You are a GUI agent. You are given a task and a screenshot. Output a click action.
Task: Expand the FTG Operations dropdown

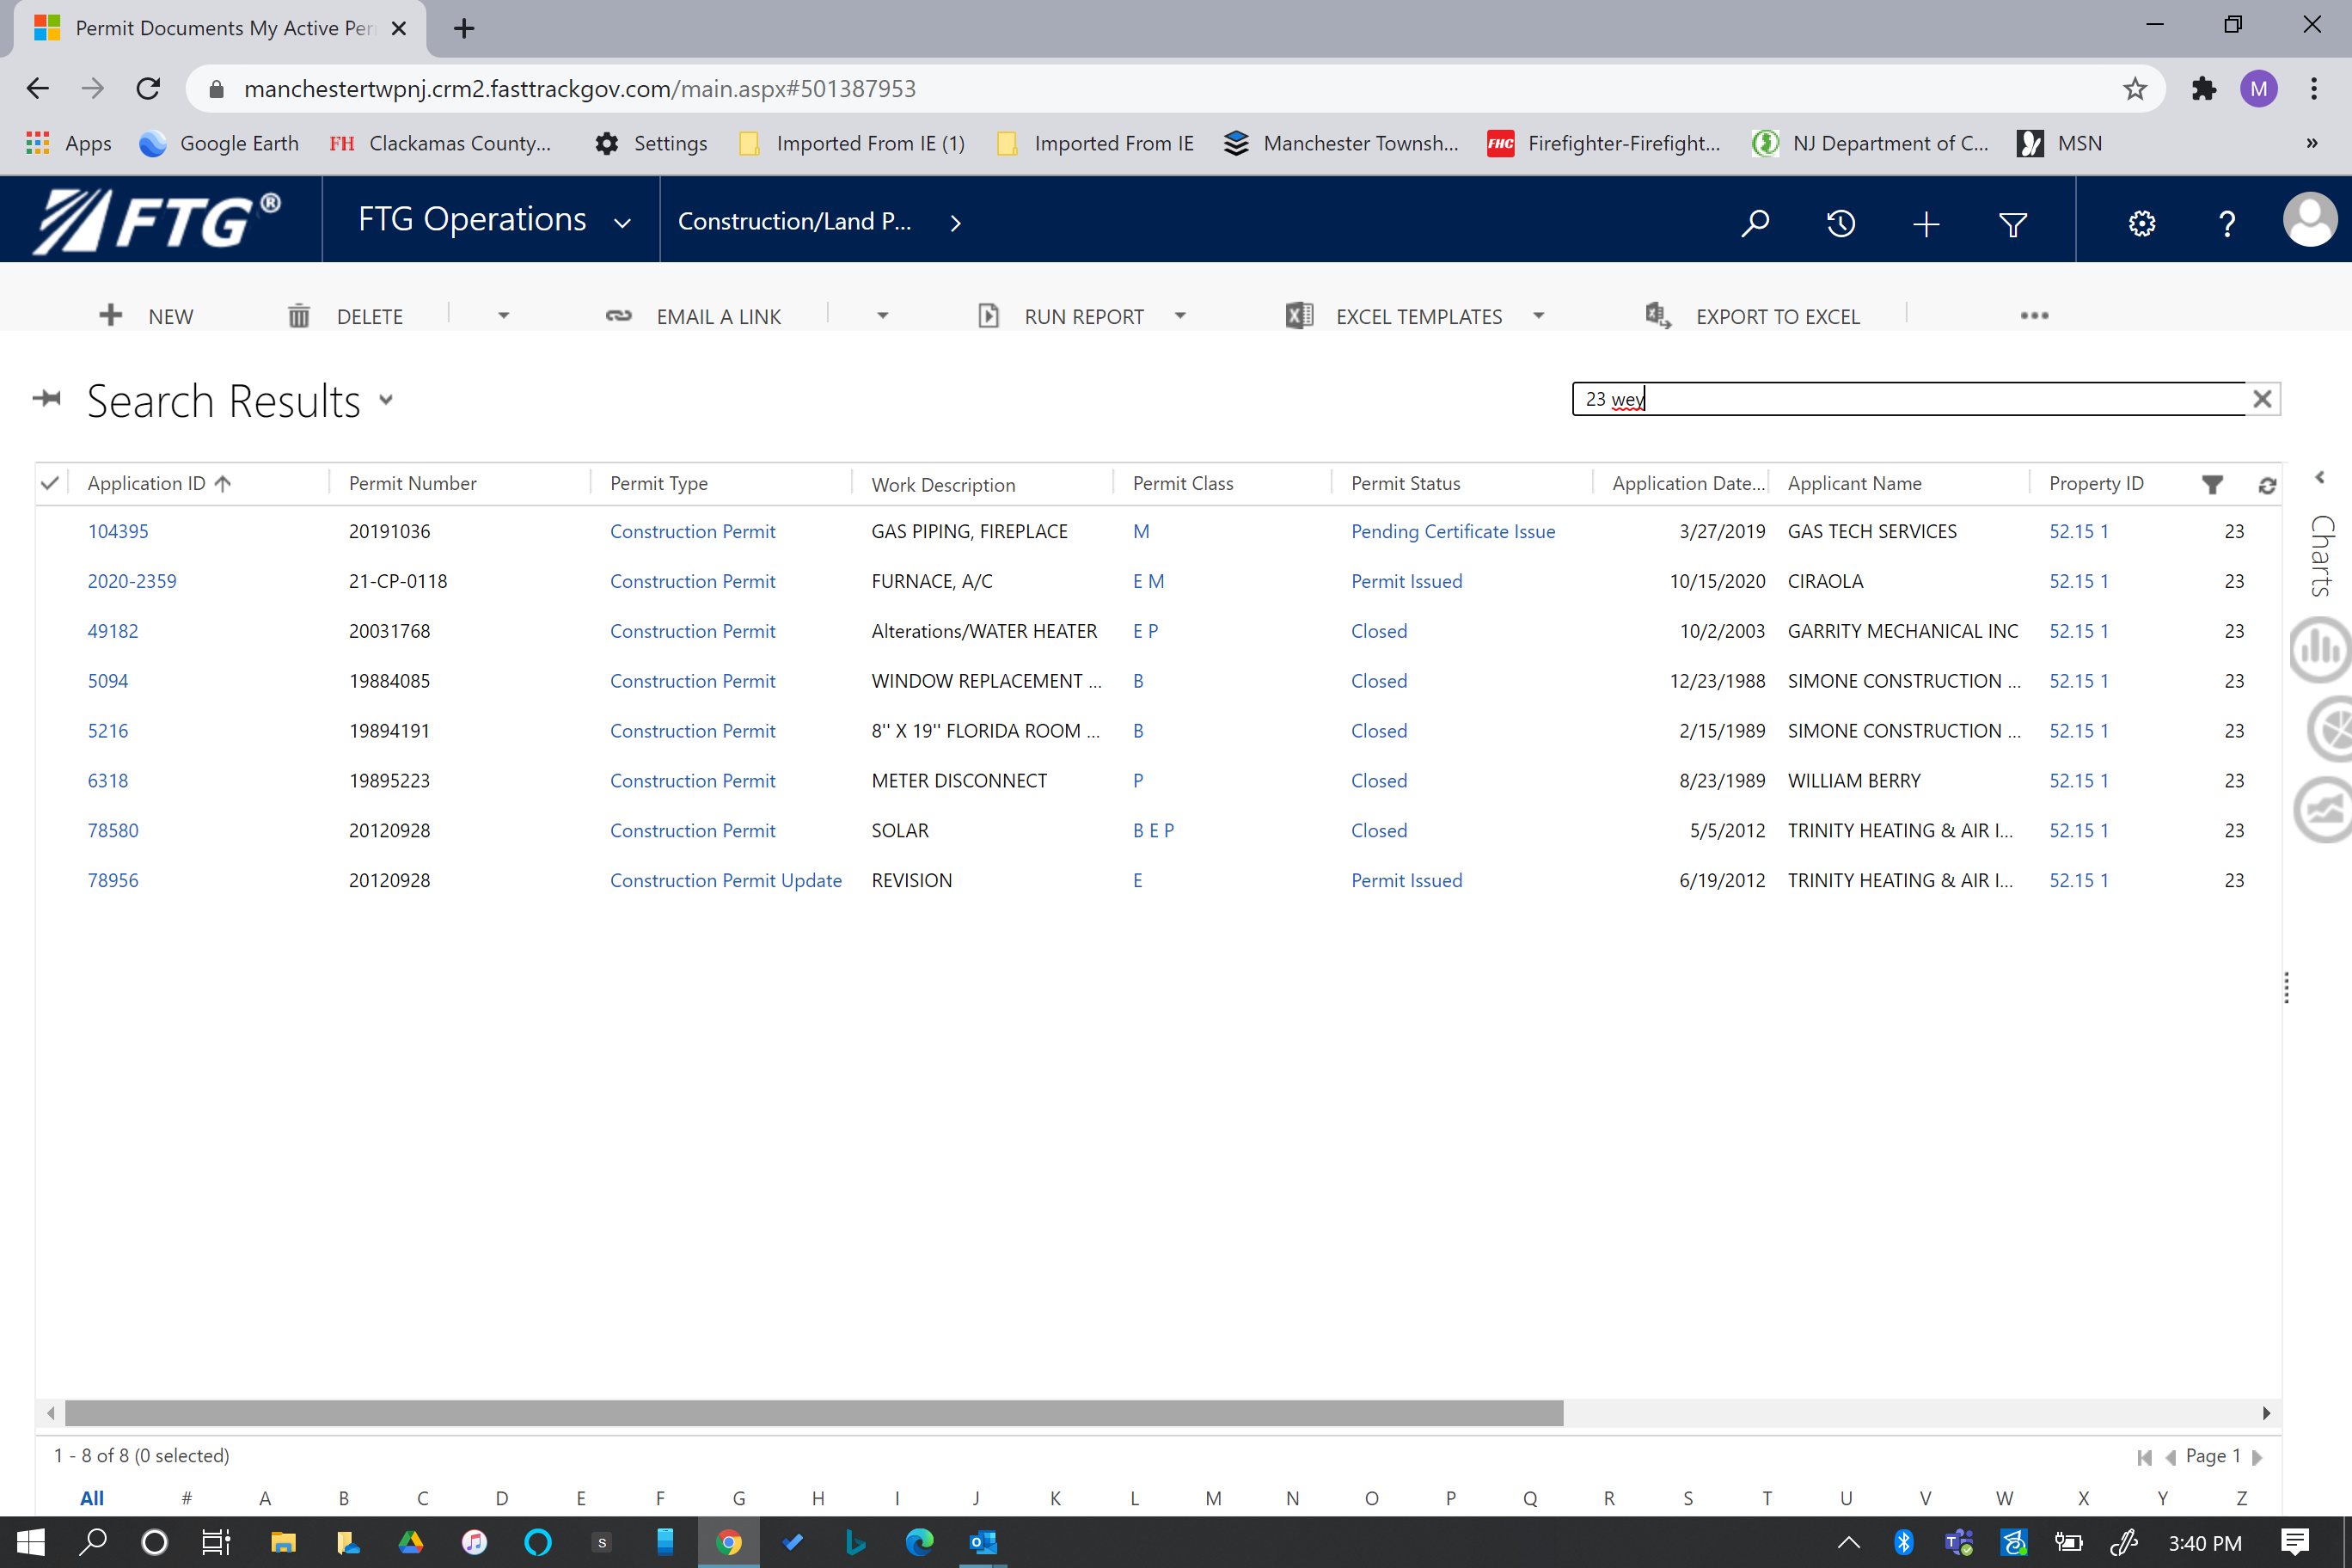click(622, 223)
